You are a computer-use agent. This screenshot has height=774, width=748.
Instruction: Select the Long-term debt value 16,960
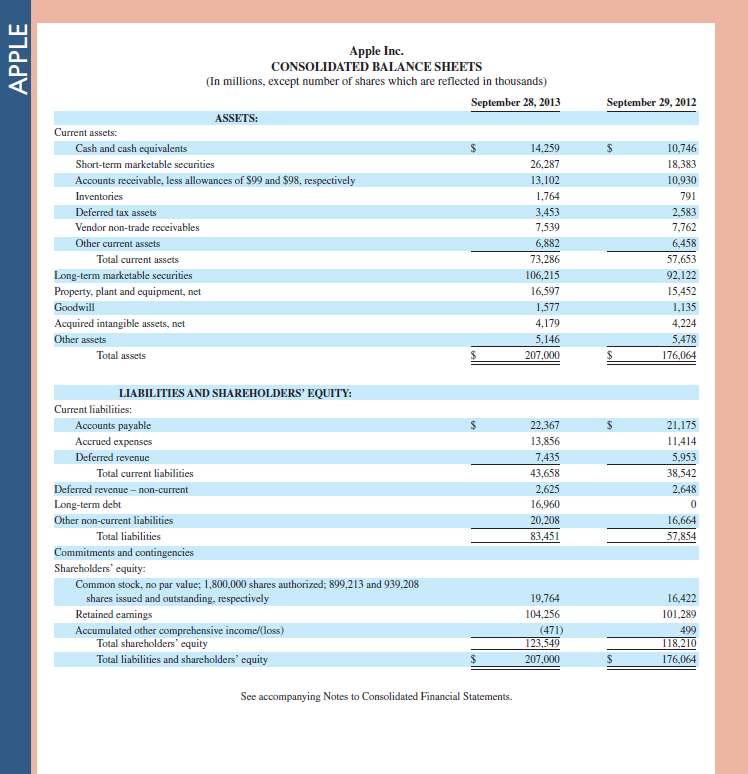pyautogui.click(x=544, y=505)
